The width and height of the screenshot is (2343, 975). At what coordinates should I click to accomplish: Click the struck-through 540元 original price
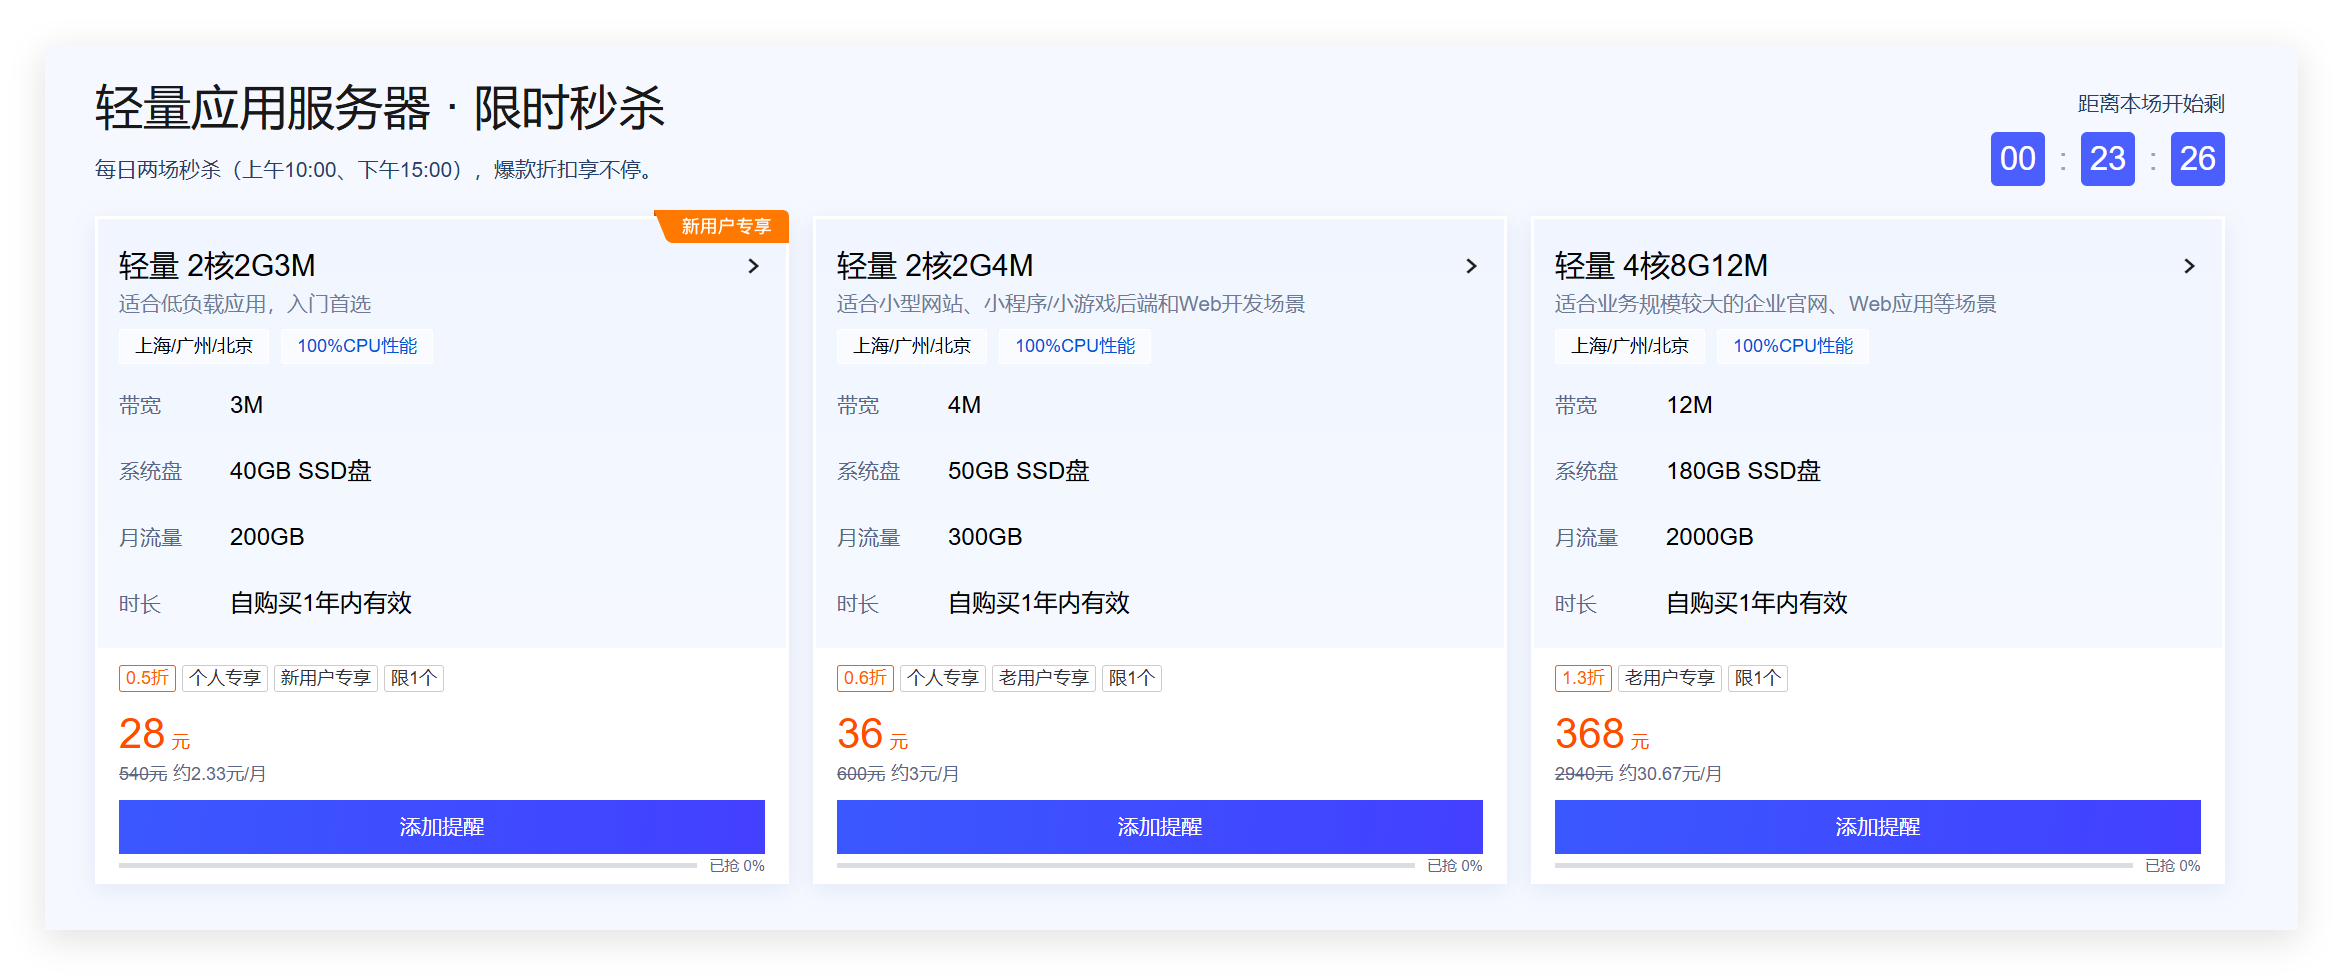[x=143, y=774]
